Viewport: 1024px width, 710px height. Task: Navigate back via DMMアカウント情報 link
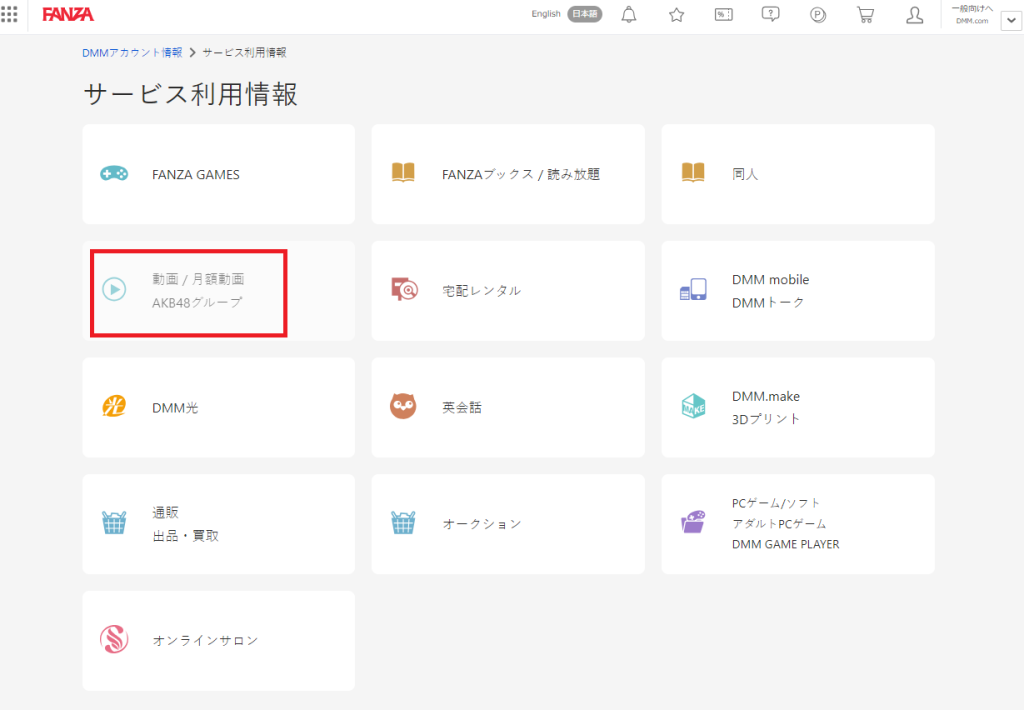(x=132, y=51)
